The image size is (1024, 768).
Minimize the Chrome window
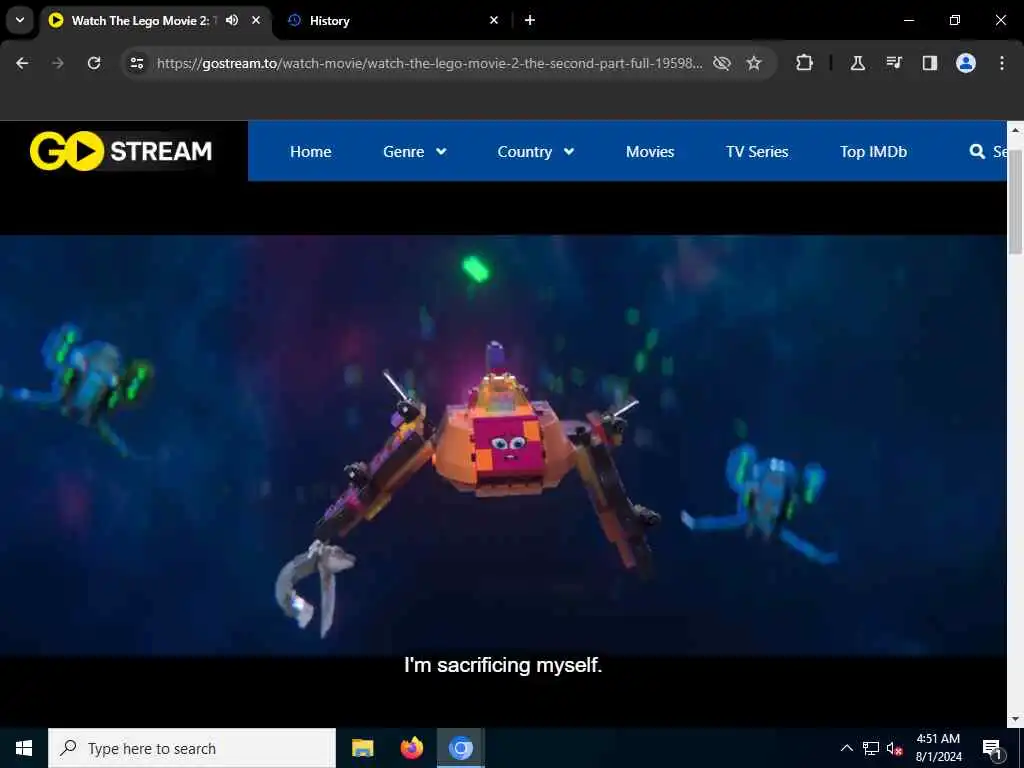(909, 20)
